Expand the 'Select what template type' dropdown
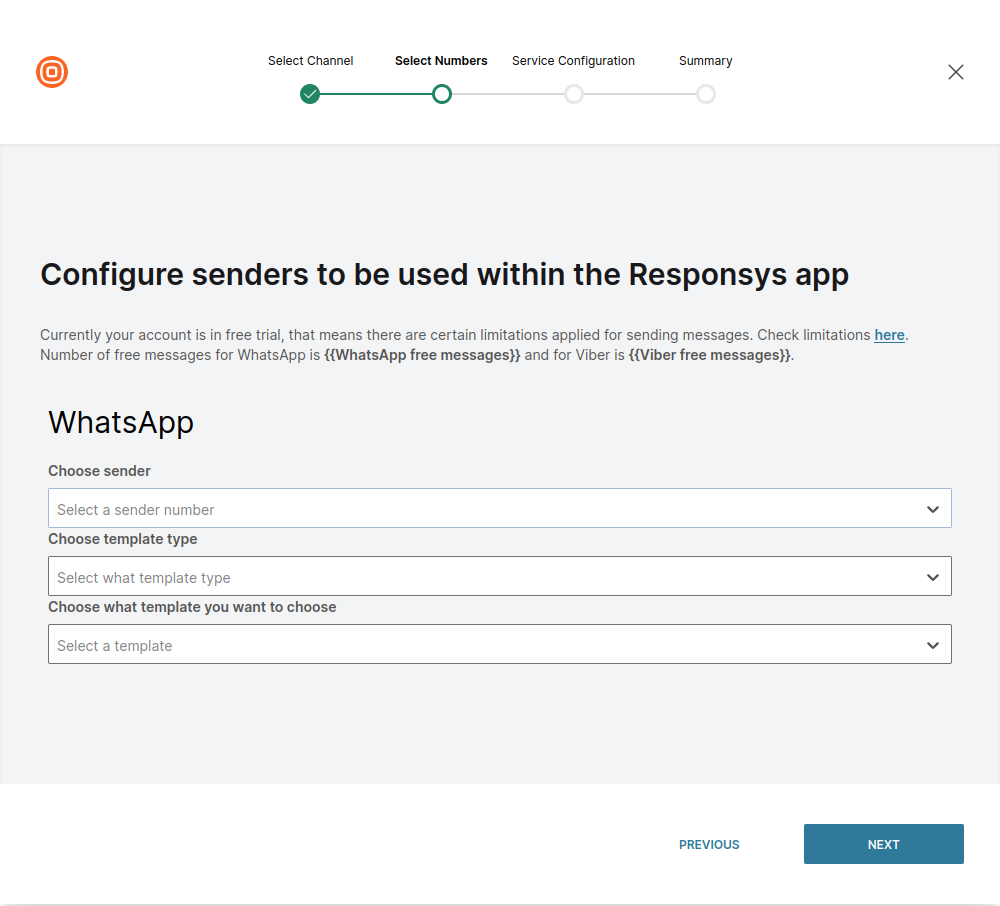 coord(480,577)
